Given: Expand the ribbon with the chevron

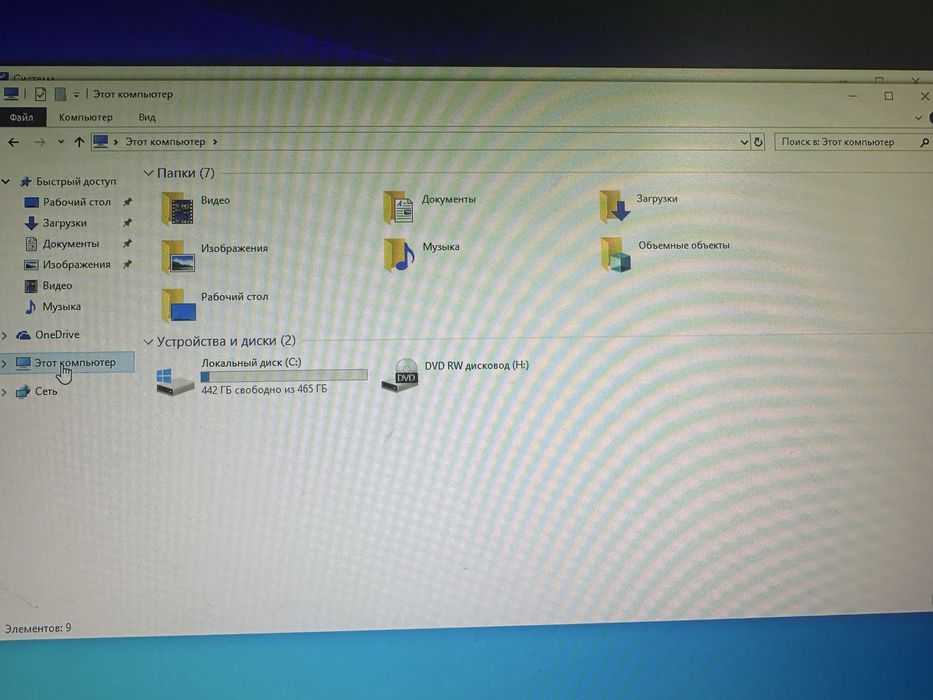Looking at the screenshot, I should [x=918, y=118].
